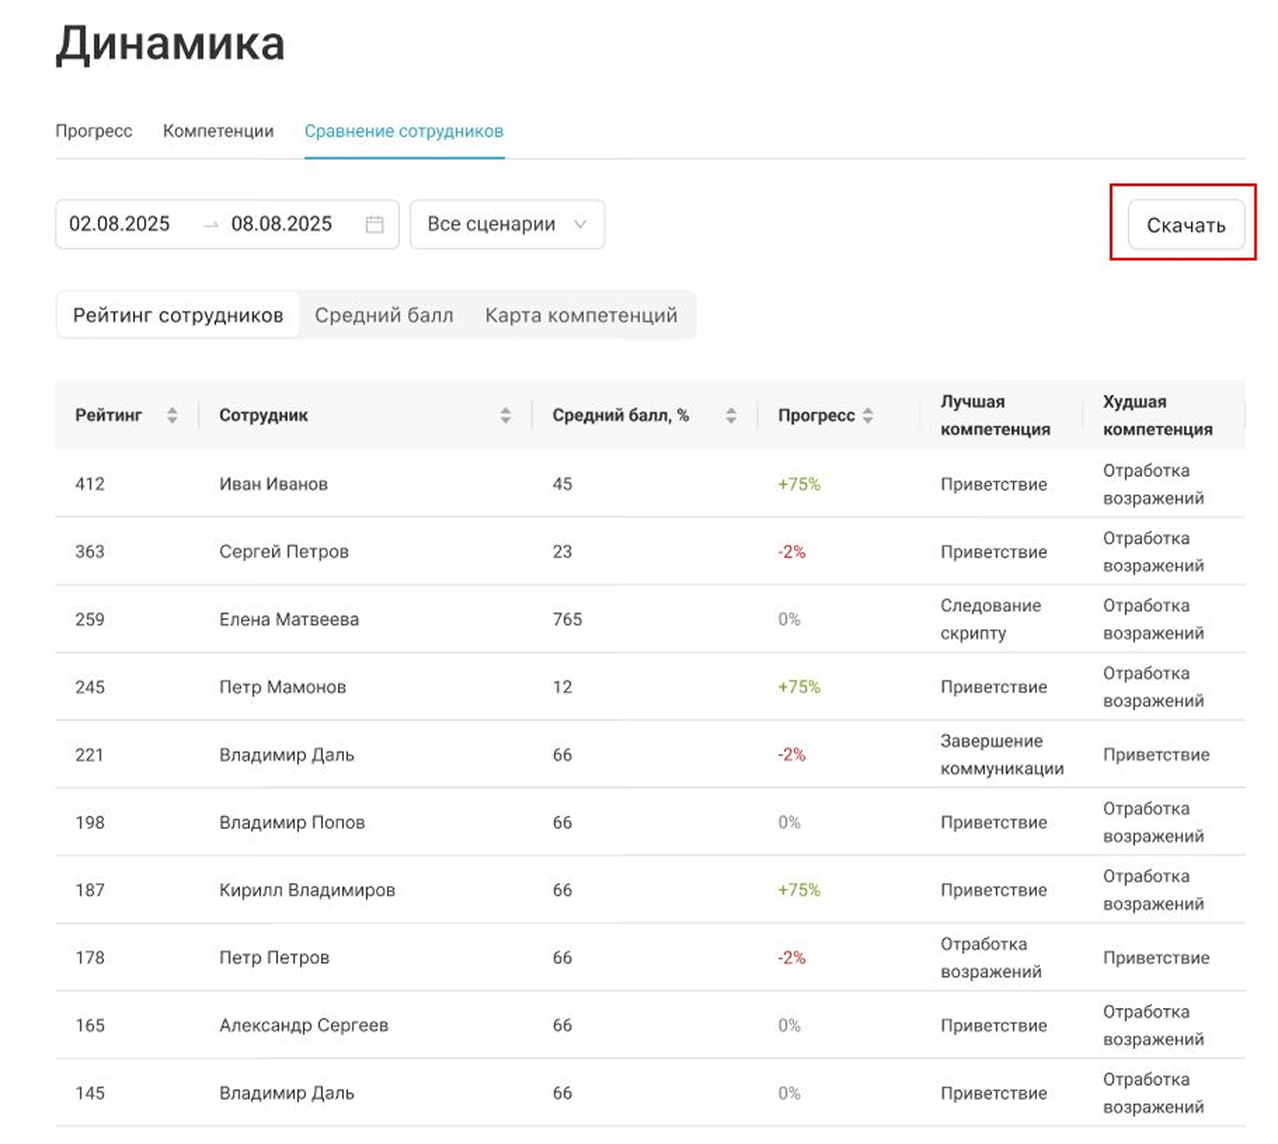
Task: Click rating value 221
Action: click(90, 755)
